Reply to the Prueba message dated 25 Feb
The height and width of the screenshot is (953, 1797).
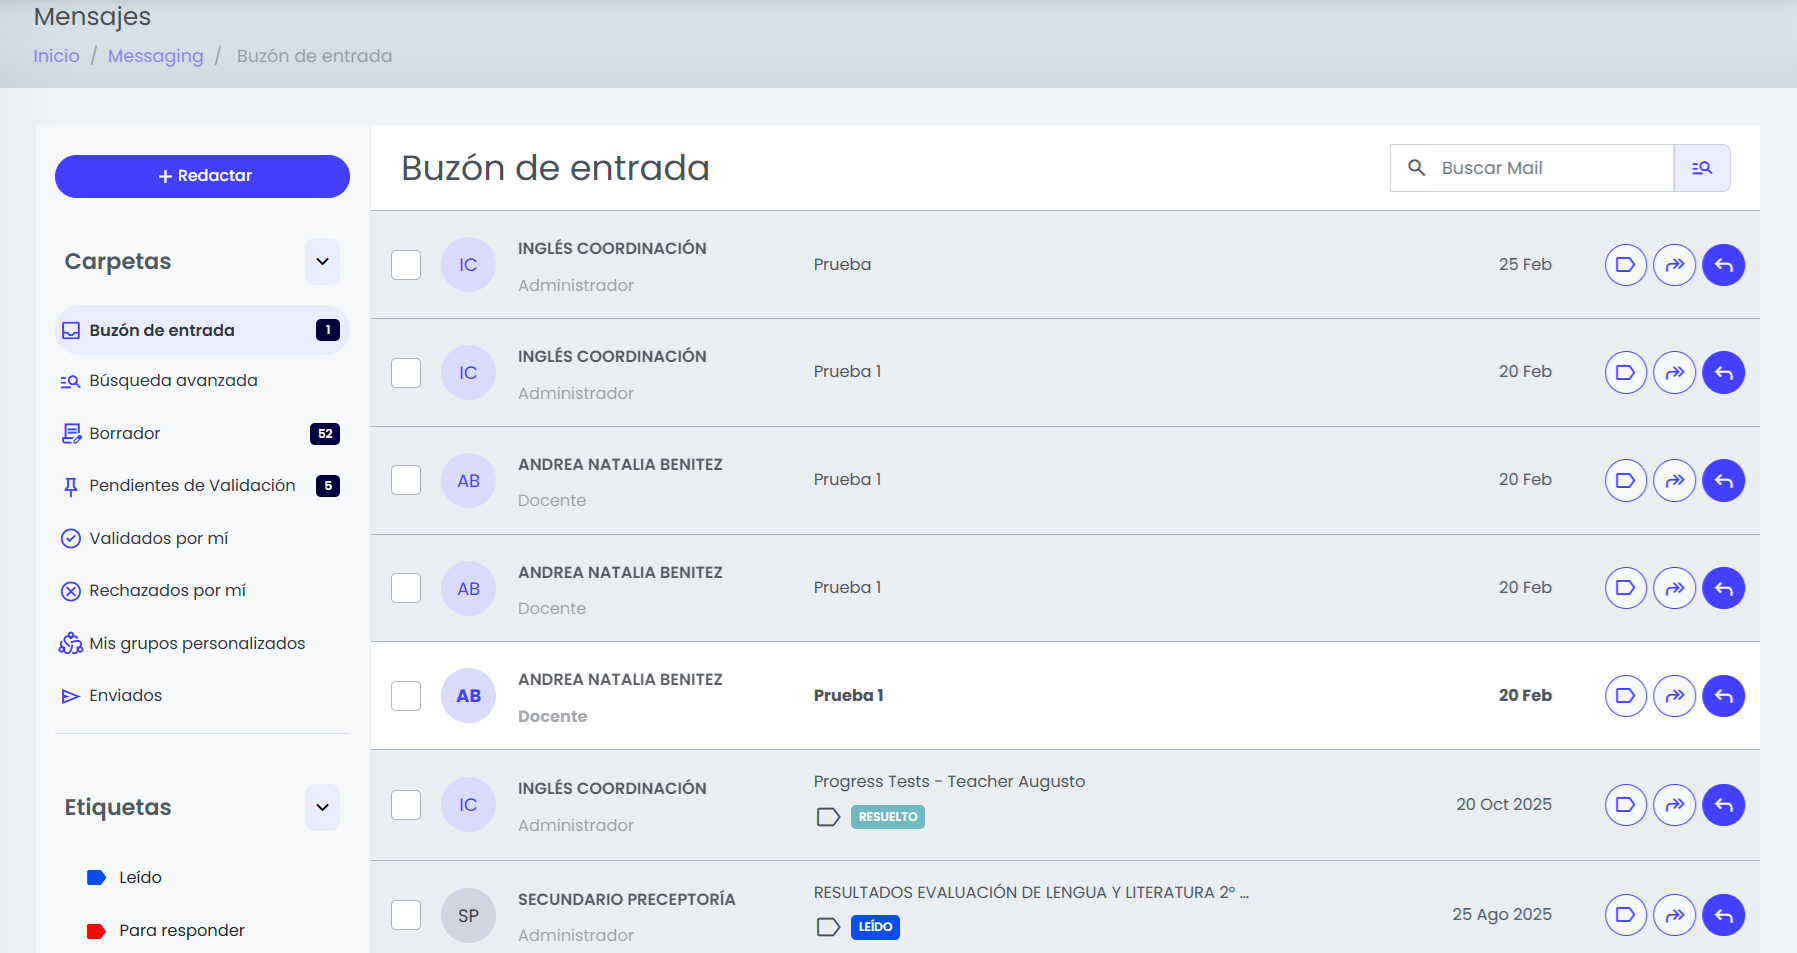pyautogui.click(x=1724, y=265)
